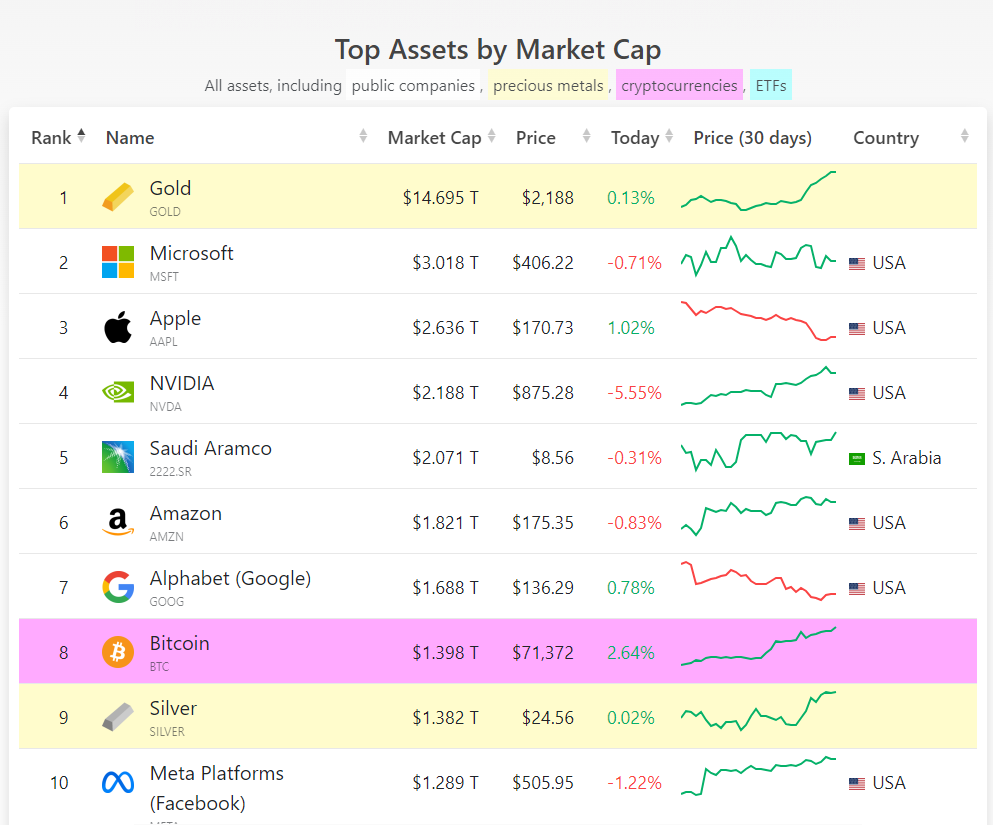This screenshot has height=825, width=993.
Task: Click the Meta Platforms logo icon
Action: [117, 782]
